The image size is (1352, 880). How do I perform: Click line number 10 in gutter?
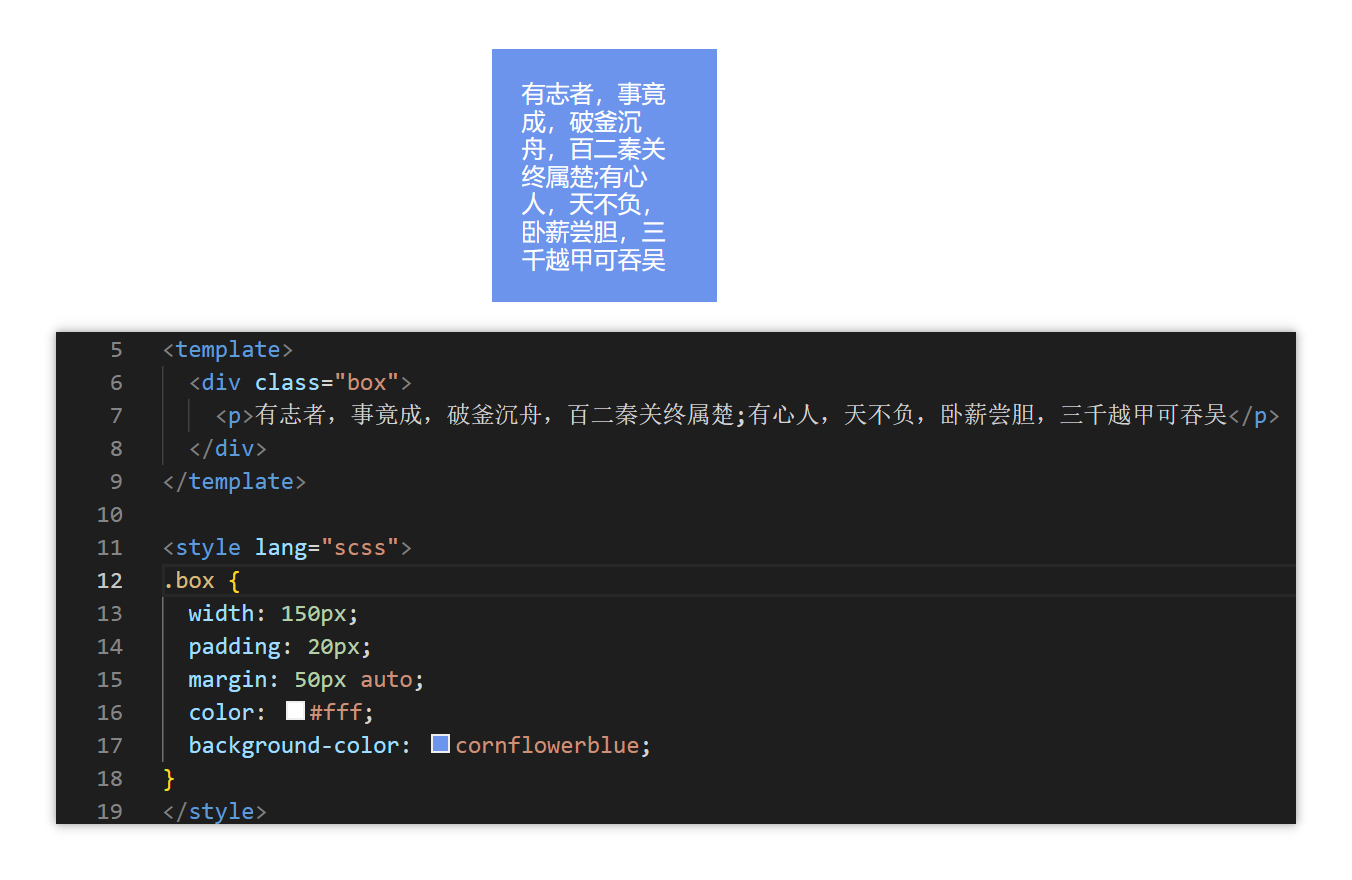pos(110,515)
